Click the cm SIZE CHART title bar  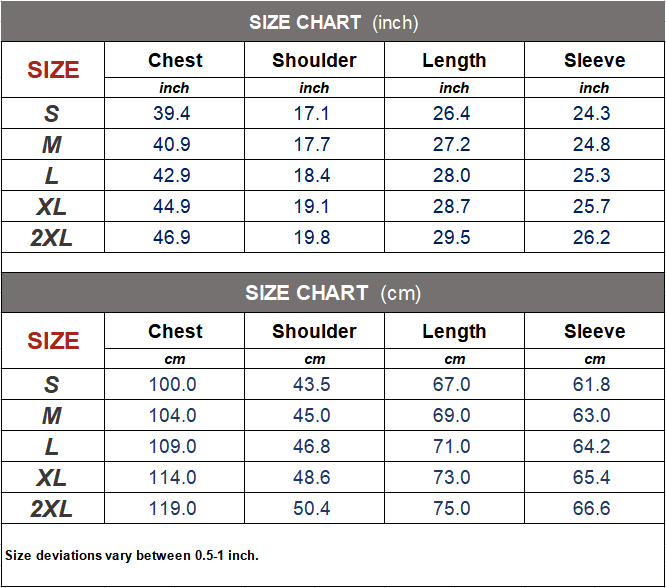[x=333, y=293]
